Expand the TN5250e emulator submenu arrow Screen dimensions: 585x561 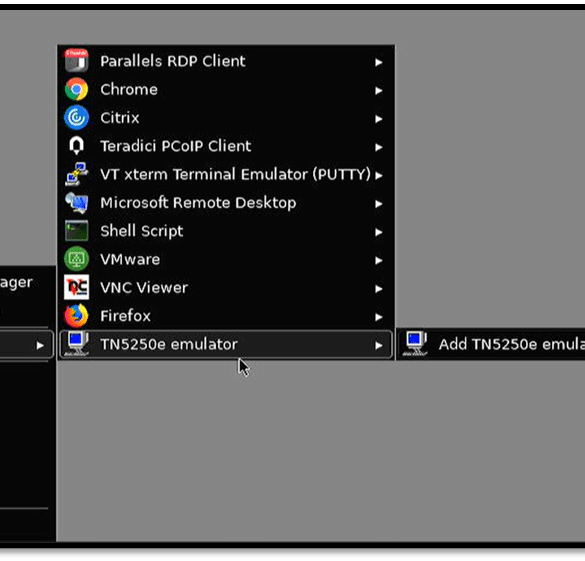tap(379, 345)
